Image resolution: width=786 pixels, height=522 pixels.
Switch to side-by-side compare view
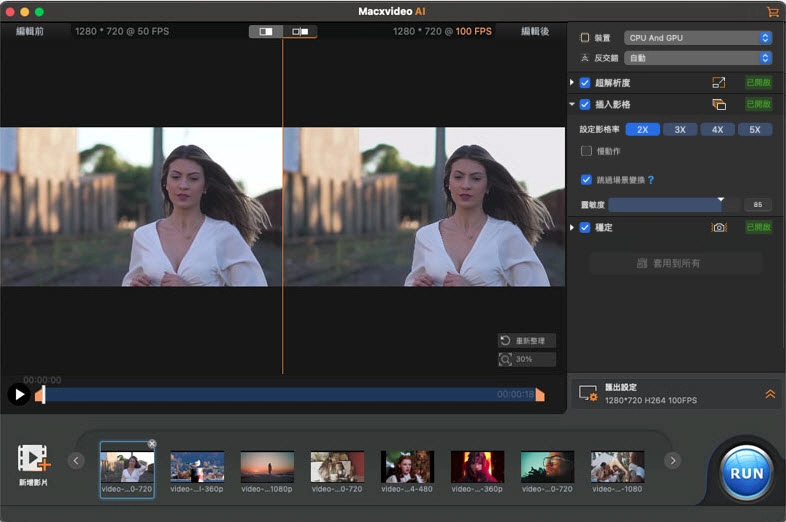pos(300,32)
